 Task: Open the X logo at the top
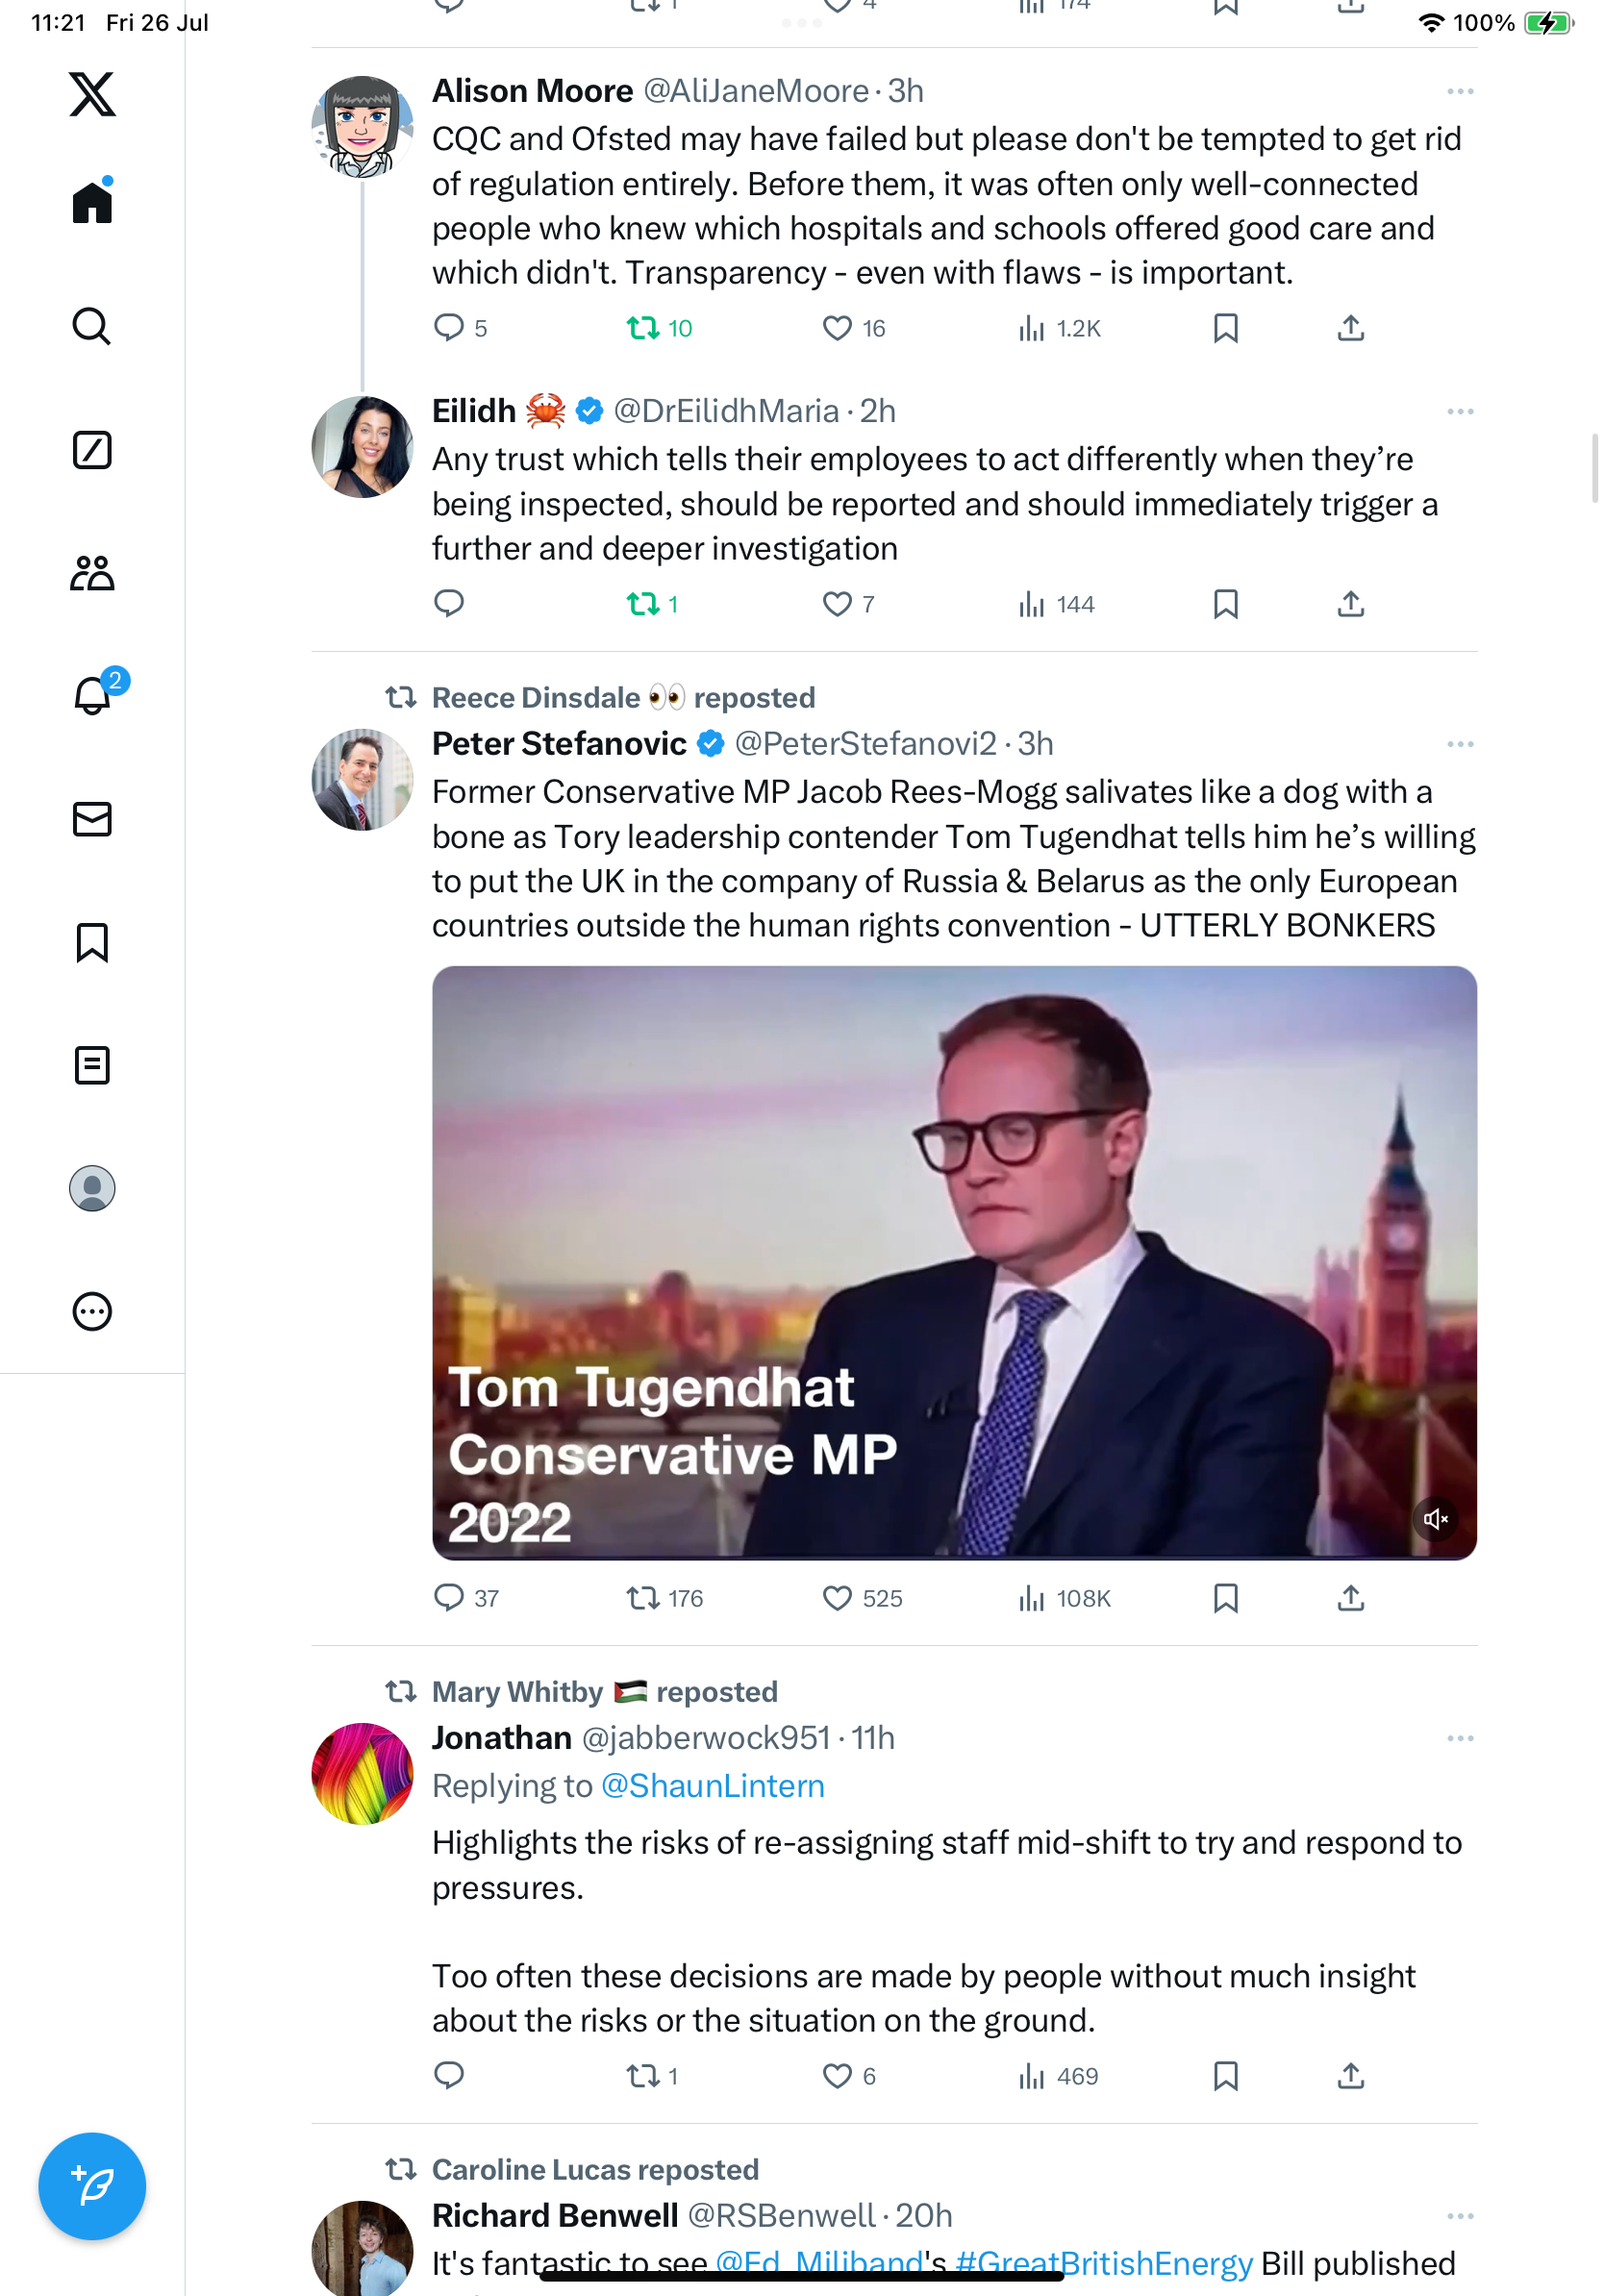[x=92, y=94]
